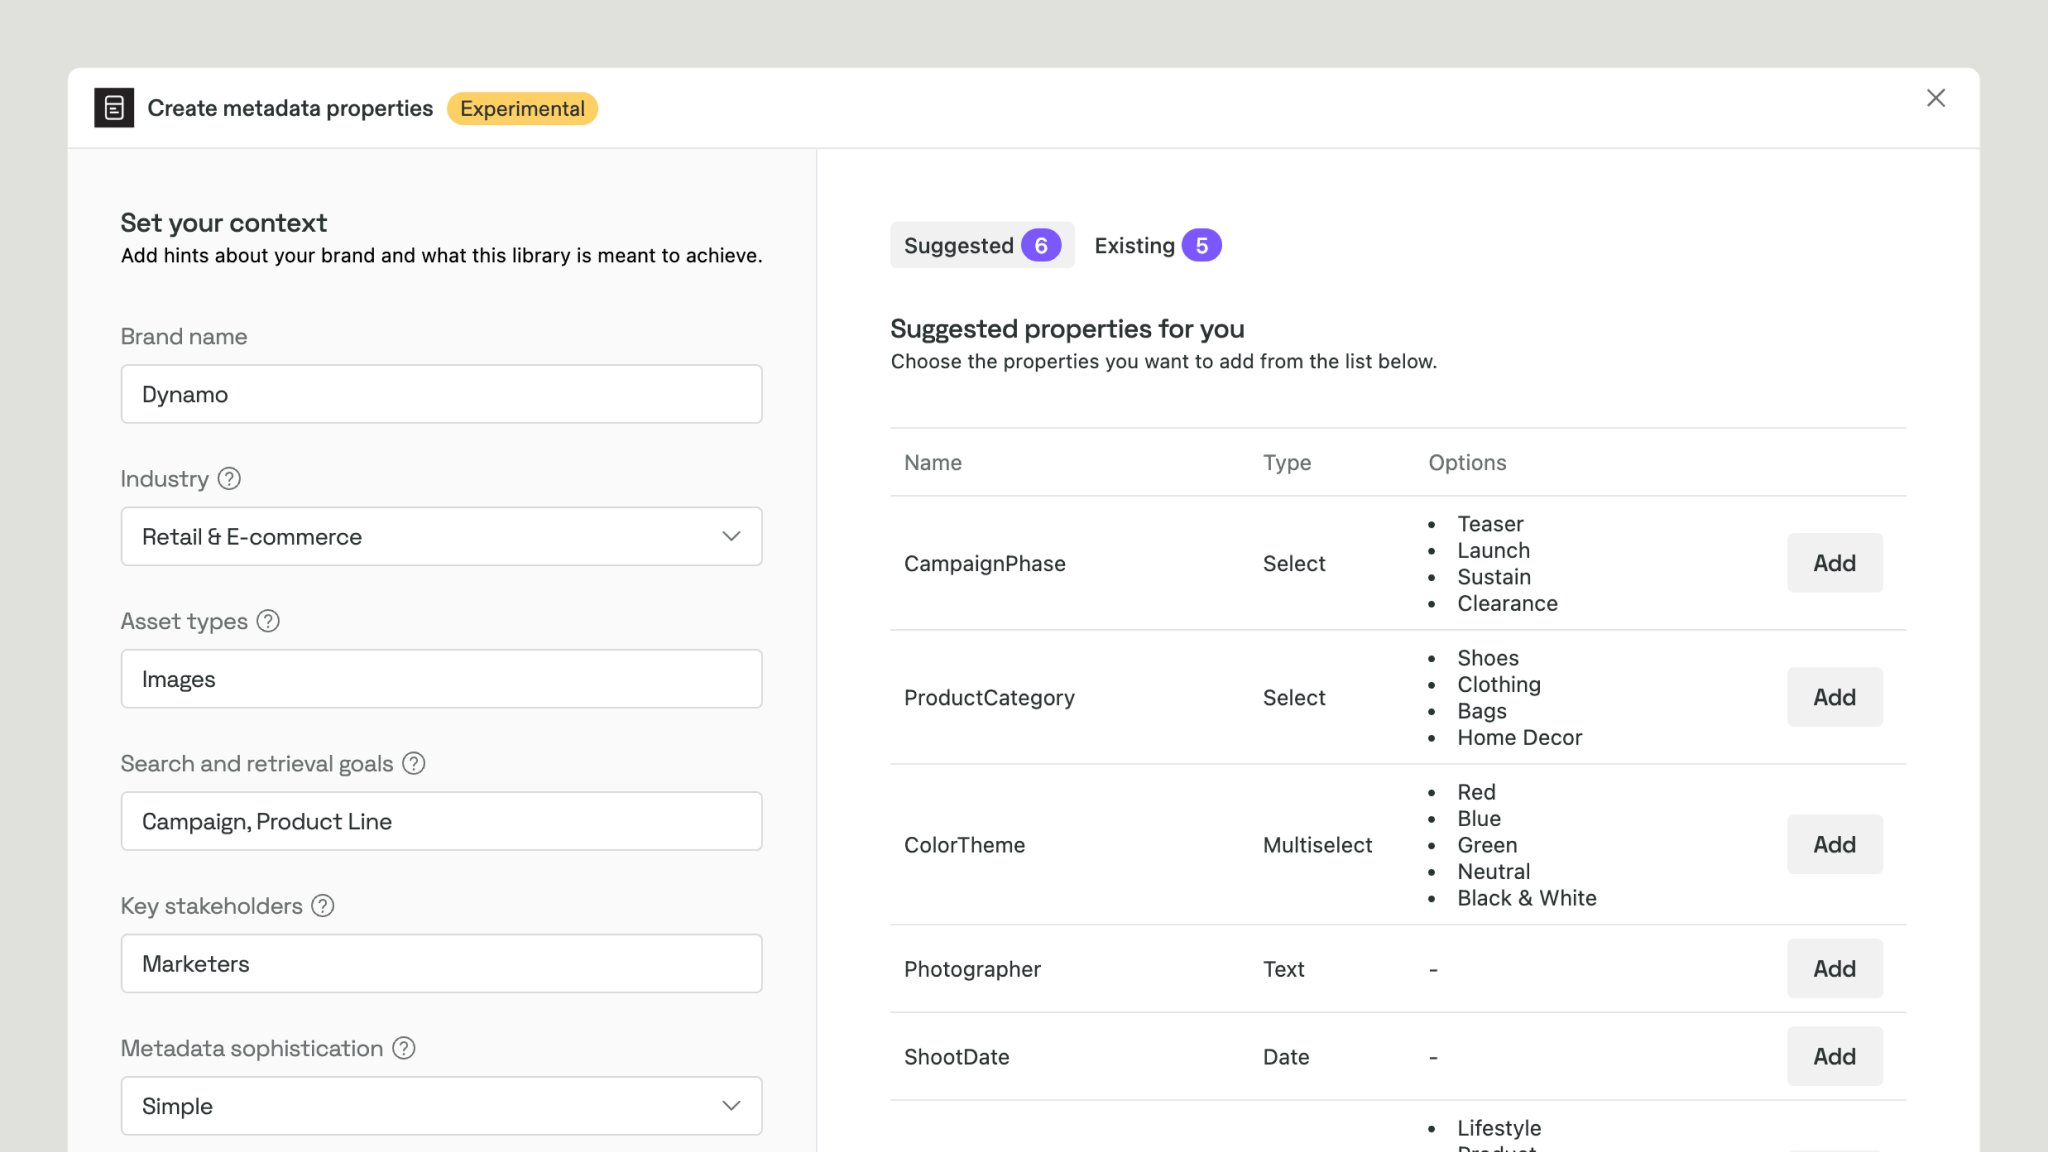Open the Industry dropdown
The width and height of the screenshot is (2048, 1152).
441,537
